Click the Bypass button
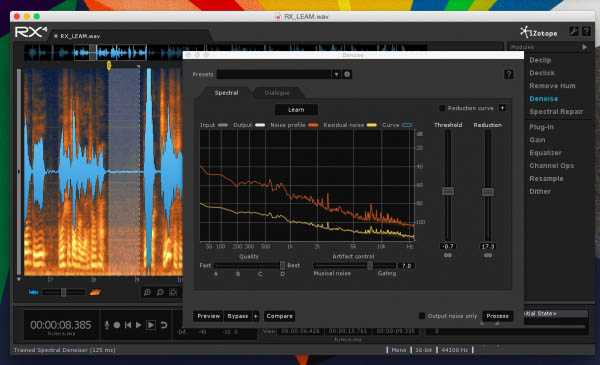The width and height of the screenshot is (600, 365). [238, 316]
